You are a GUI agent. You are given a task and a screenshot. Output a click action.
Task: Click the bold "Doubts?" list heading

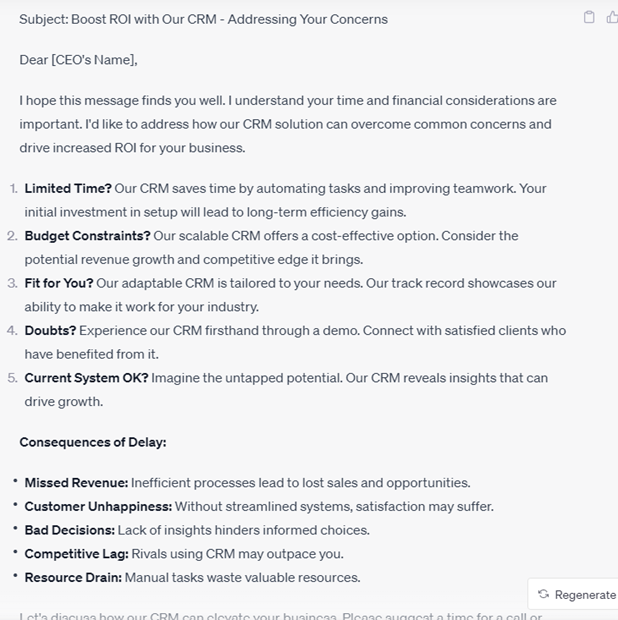(50, 330)
